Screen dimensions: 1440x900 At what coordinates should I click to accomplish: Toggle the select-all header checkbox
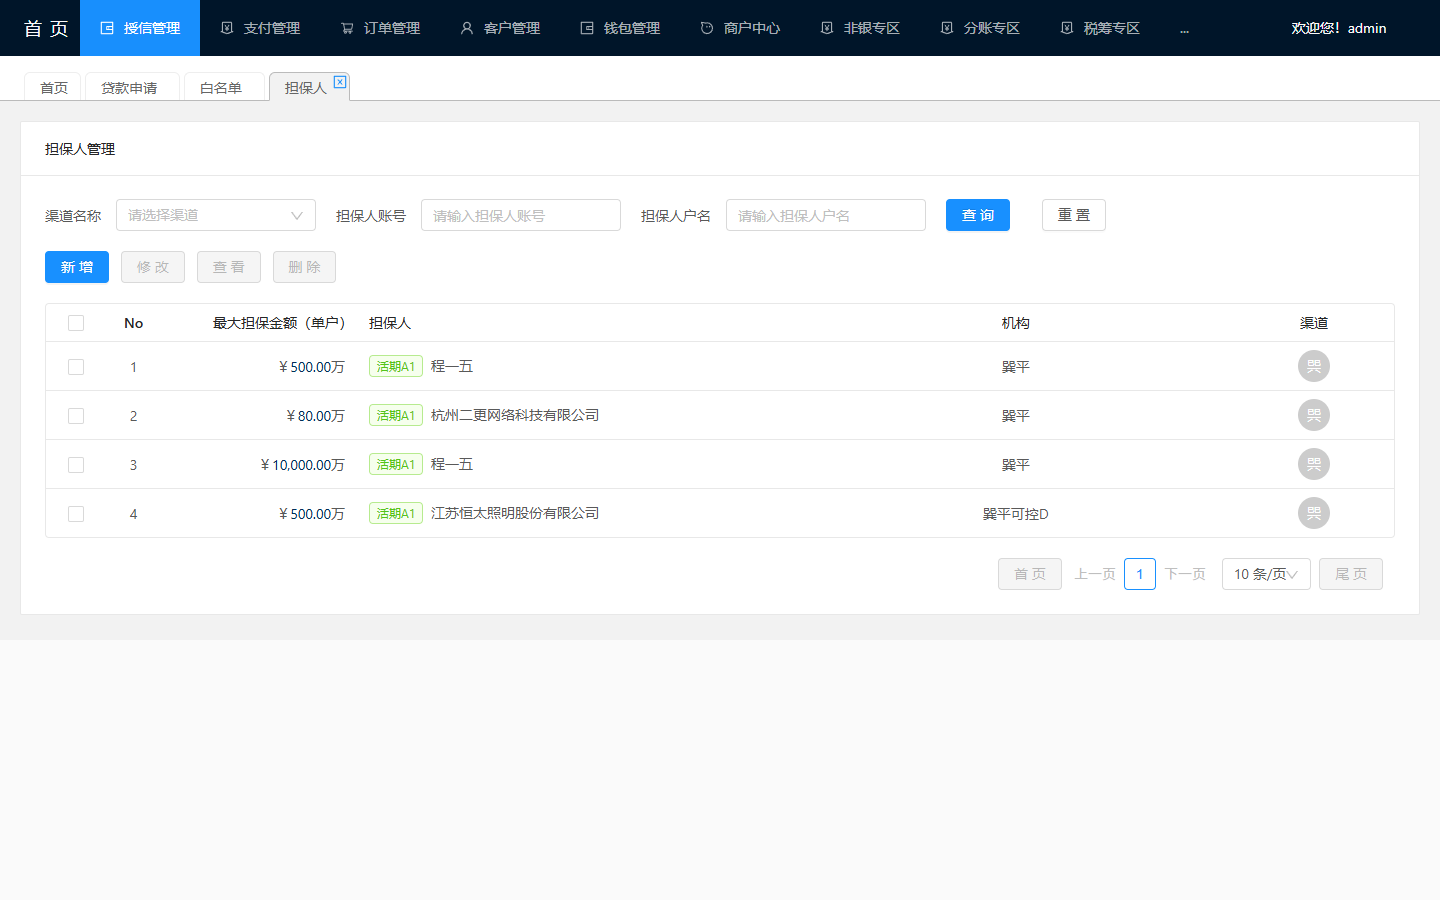76,323
